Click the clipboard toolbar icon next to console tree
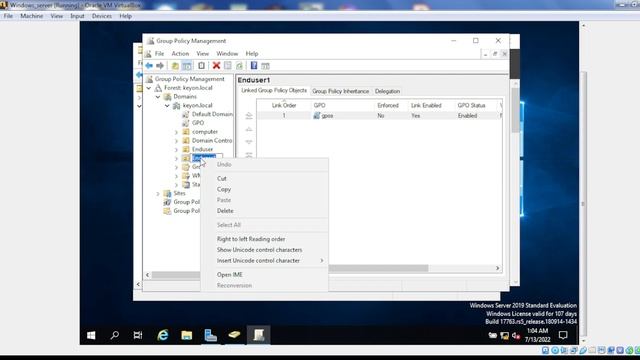 [202, 66]
